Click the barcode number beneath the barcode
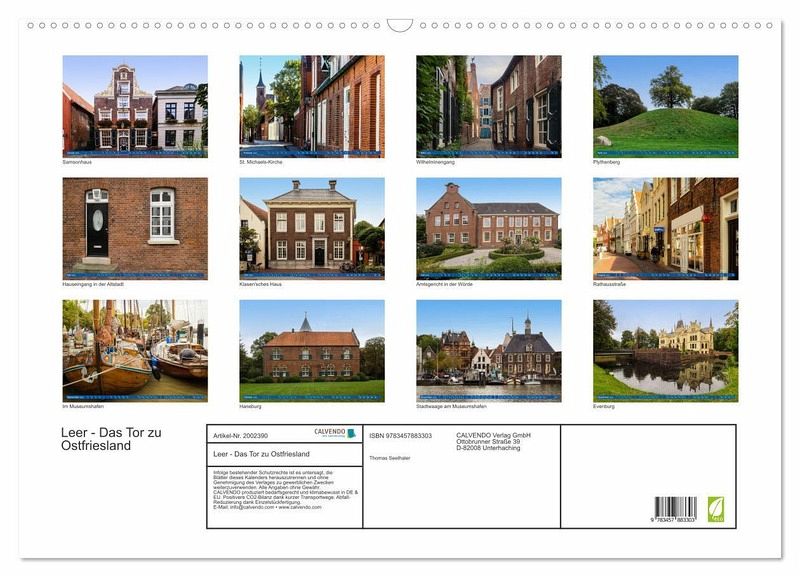 (x=673, y=519)
